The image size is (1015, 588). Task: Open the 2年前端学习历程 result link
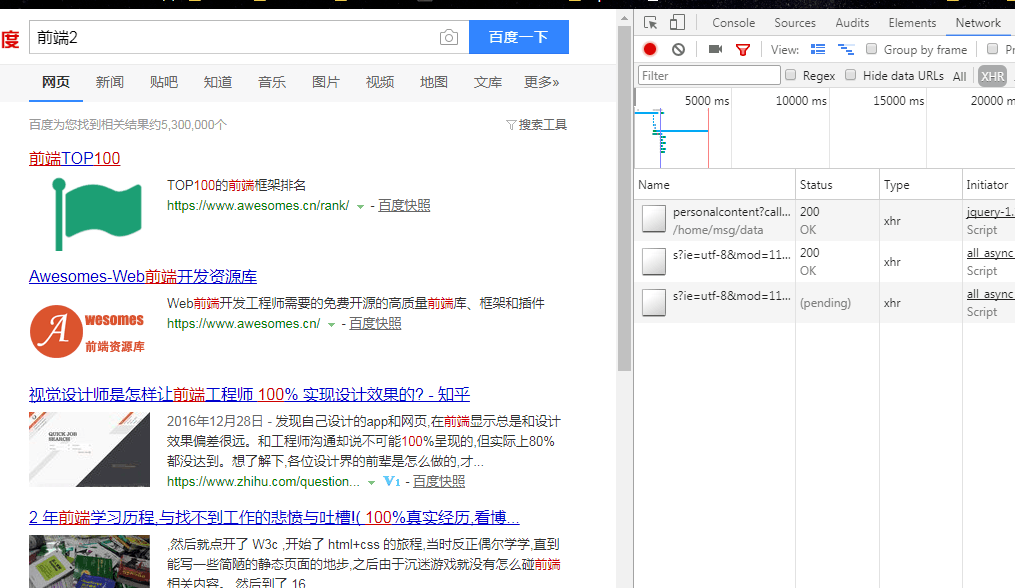274,517
